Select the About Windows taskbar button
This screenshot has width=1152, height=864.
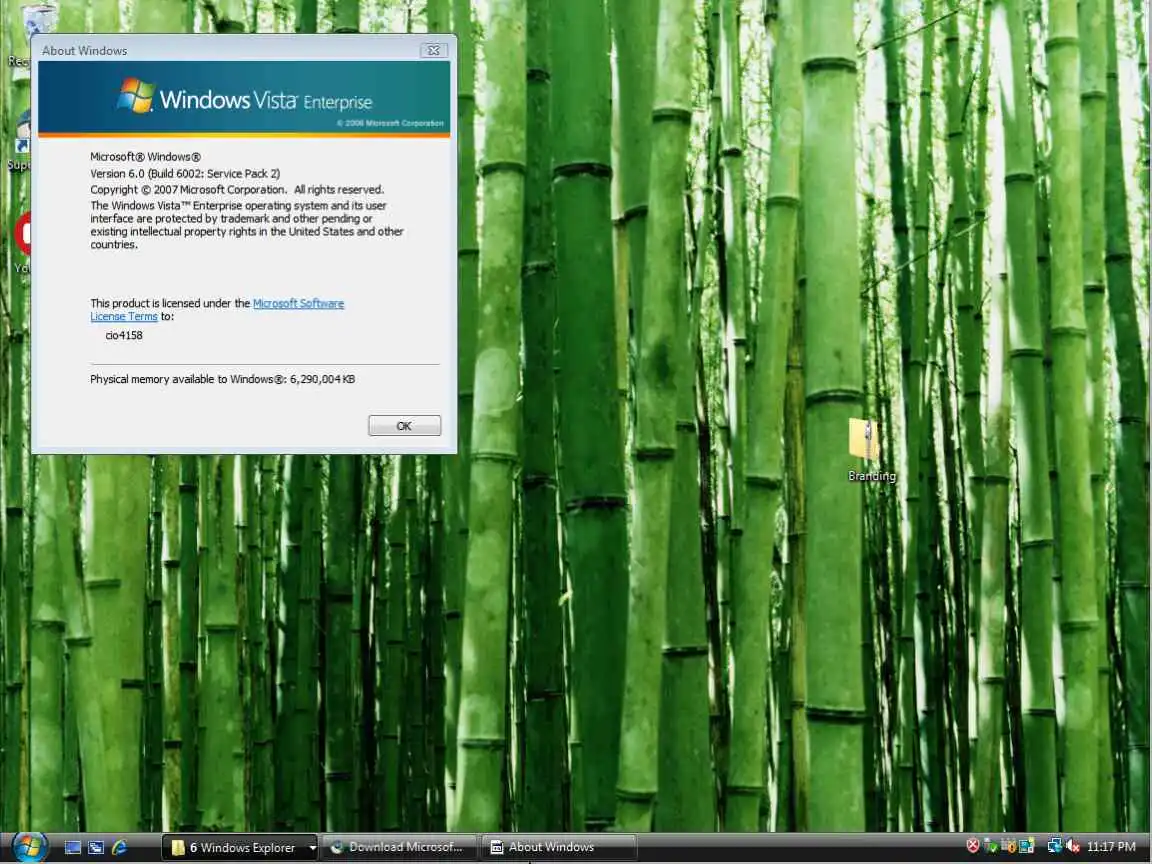pyautogui.click(x=558, y=848)
